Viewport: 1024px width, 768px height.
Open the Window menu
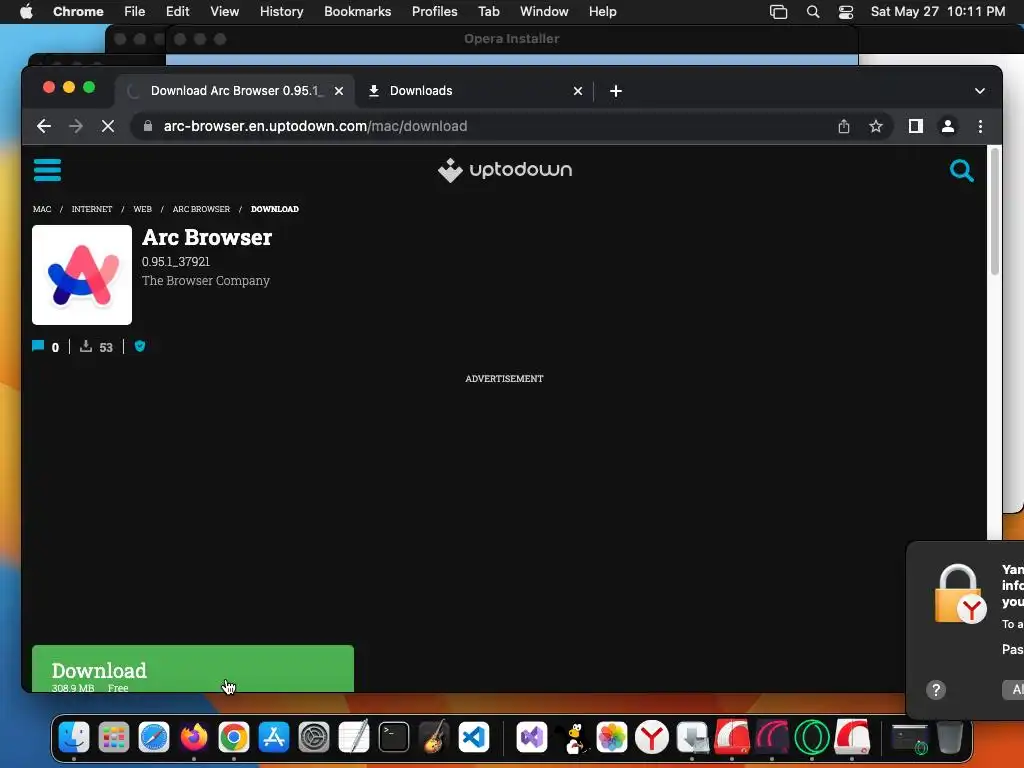[544, 11]
